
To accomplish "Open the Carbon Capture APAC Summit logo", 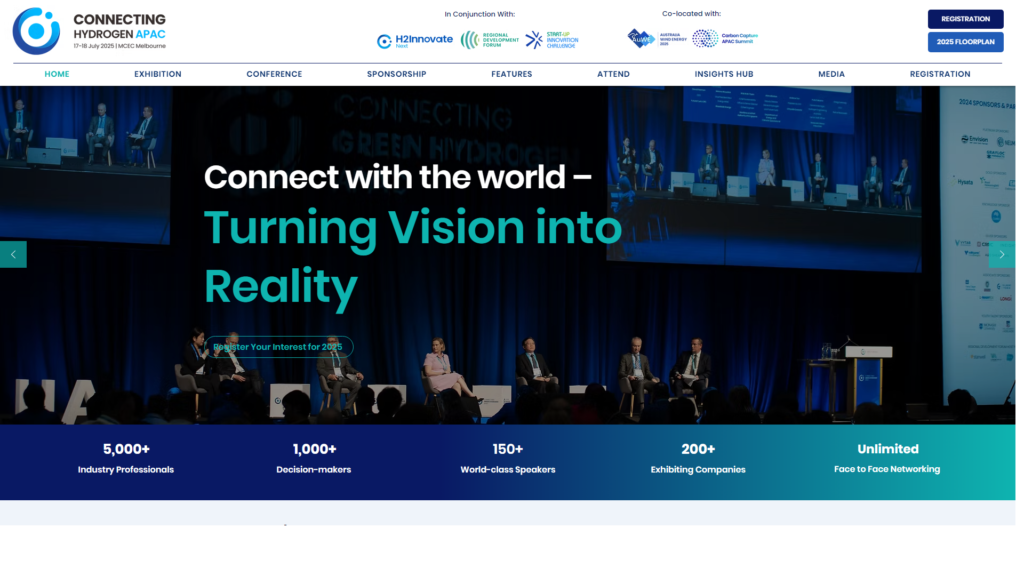I will [x=725, y=39].
